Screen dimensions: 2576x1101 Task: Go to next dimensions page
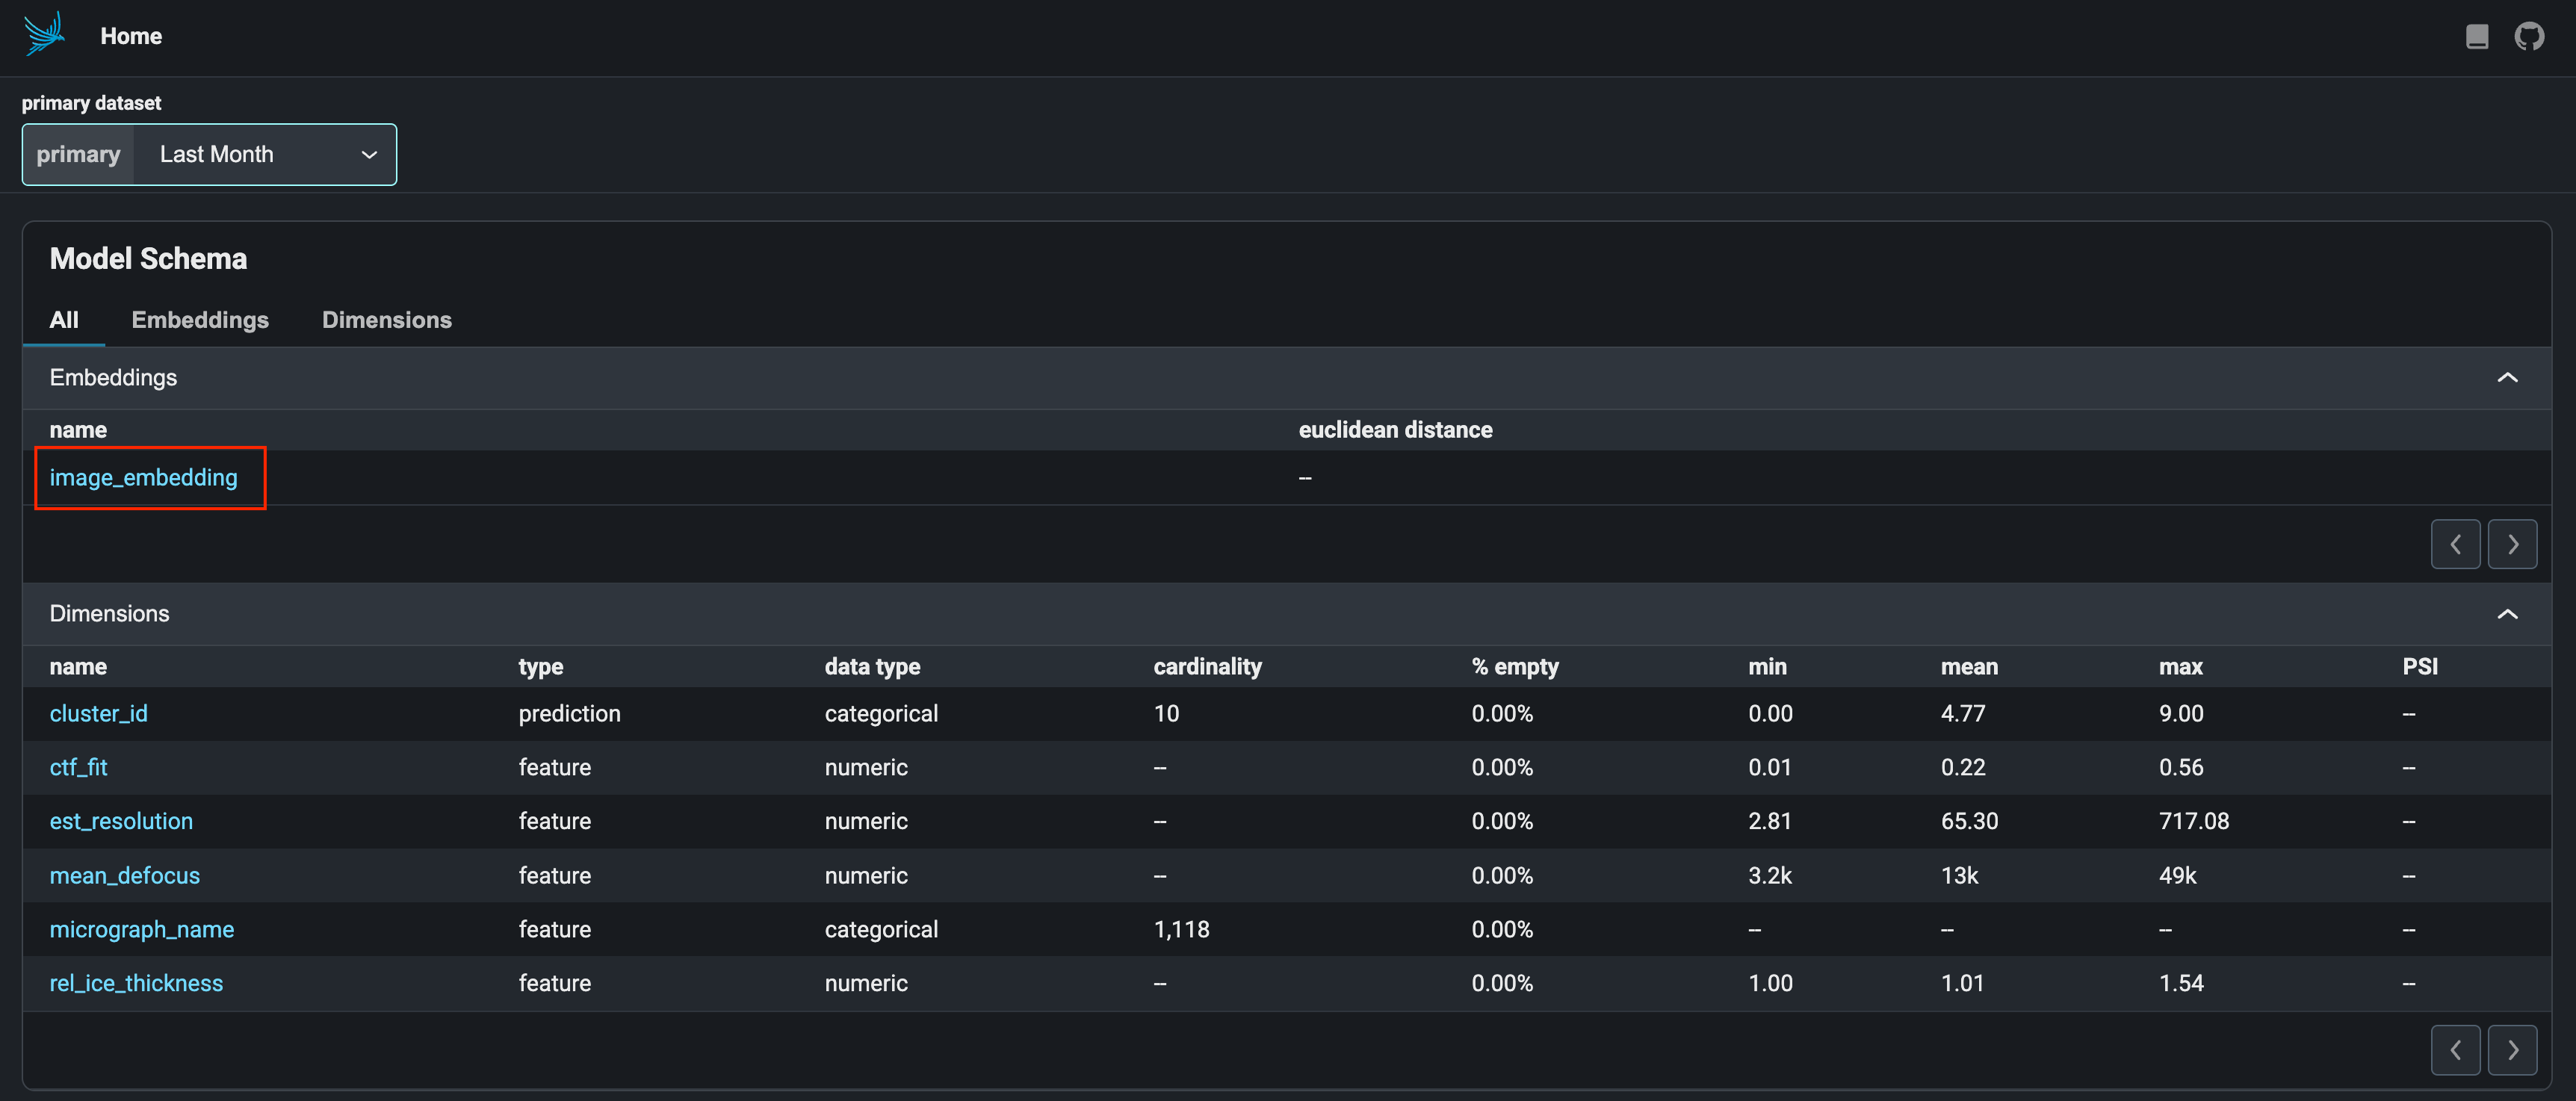coord(2512,1050)
